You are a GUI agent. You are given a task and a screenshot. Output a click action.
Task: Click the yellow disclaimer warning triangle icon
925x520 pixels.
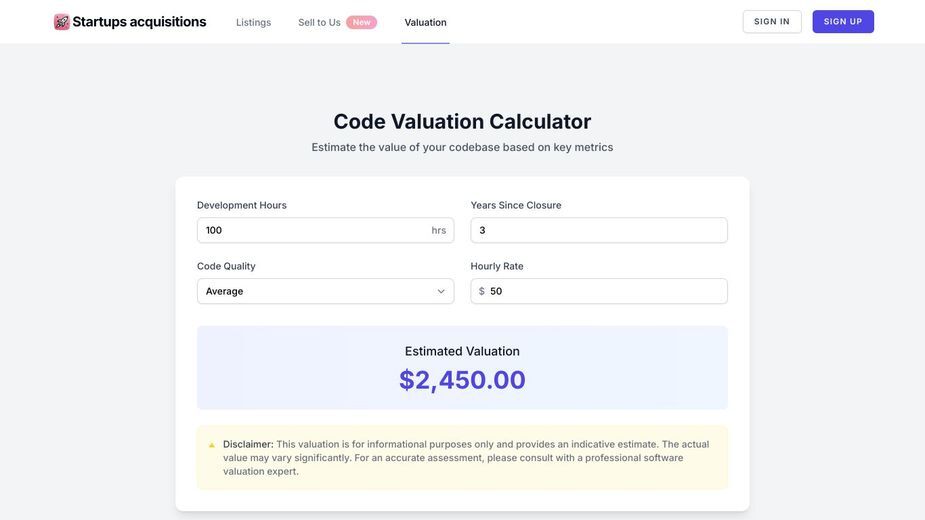point(212,445)
